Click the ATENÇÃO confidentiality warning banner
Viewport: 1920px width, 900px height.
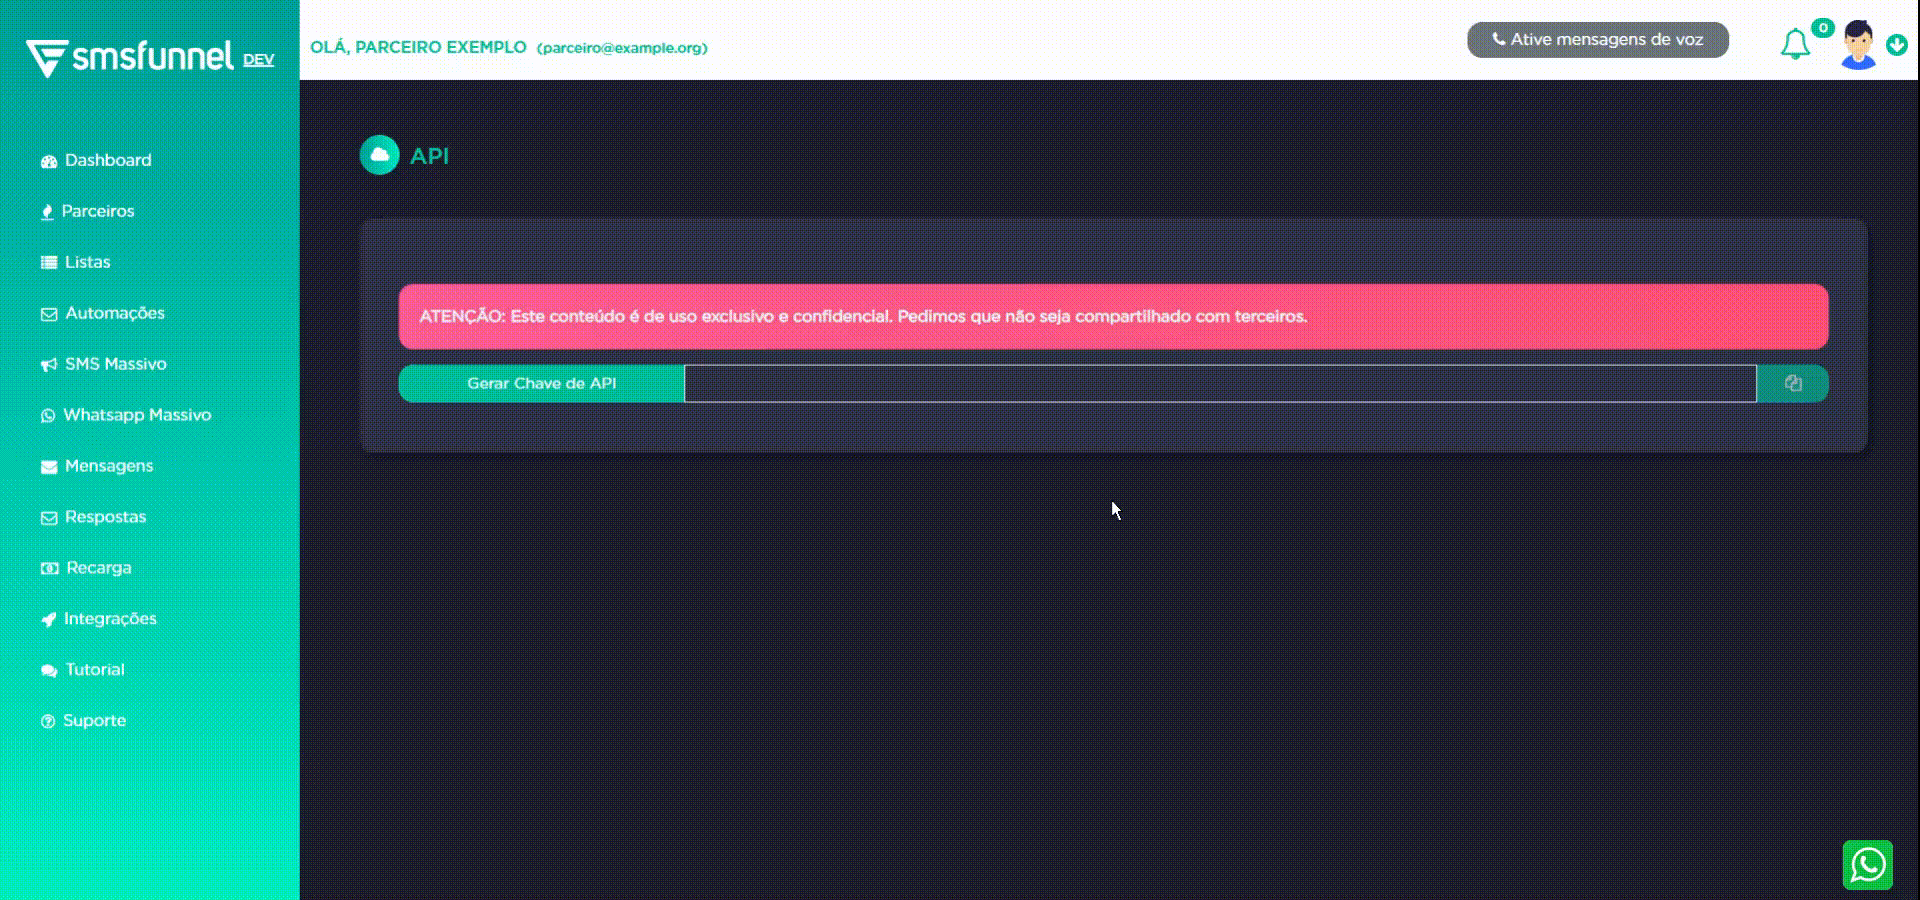(1113, 316)
